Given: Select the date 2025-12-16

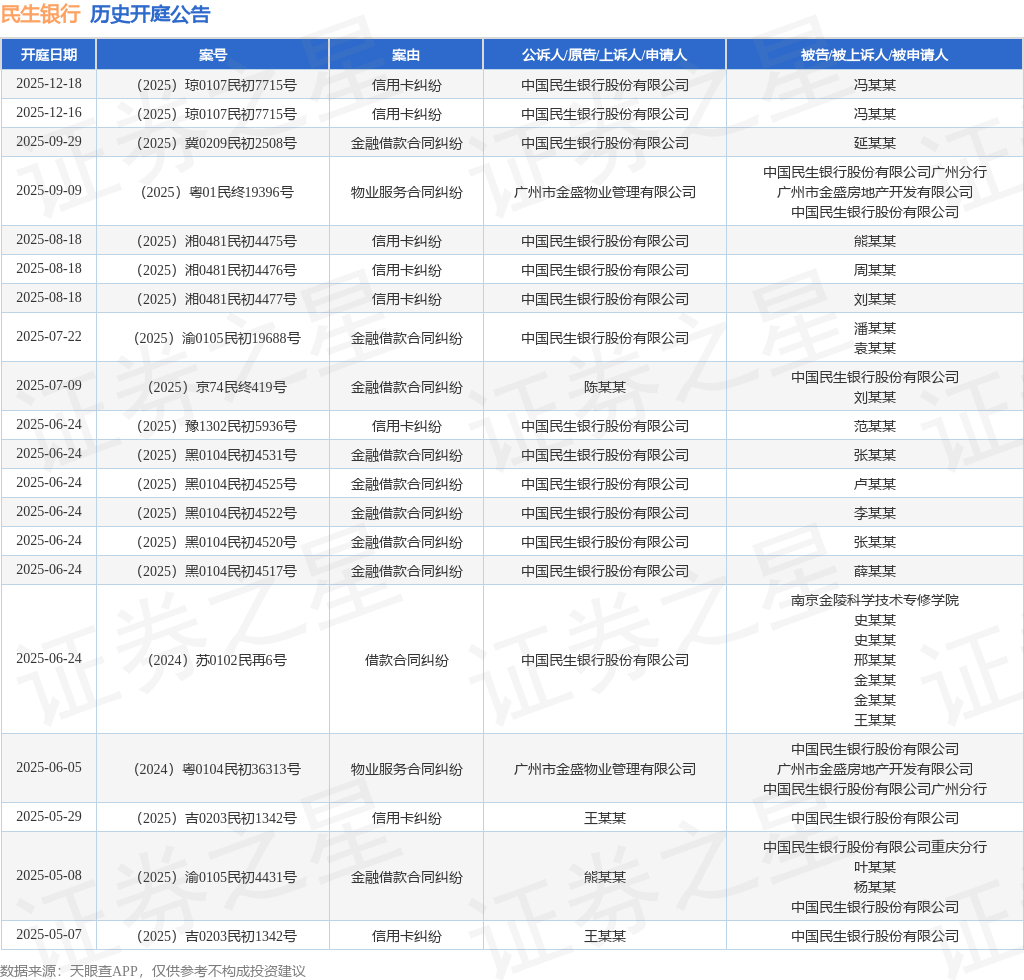Looking at the screenshot, I should (49, 112).
